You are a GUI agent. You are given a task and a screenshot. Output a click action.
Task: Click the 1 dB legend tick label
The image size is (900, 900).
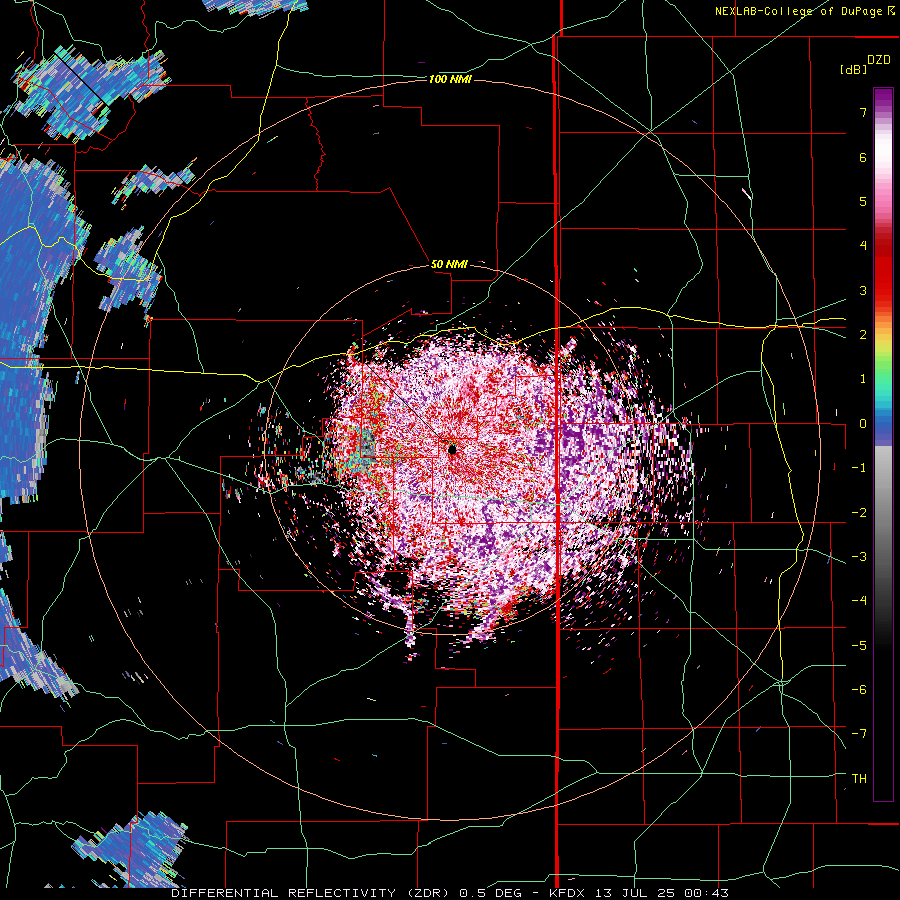coord(863,379)
